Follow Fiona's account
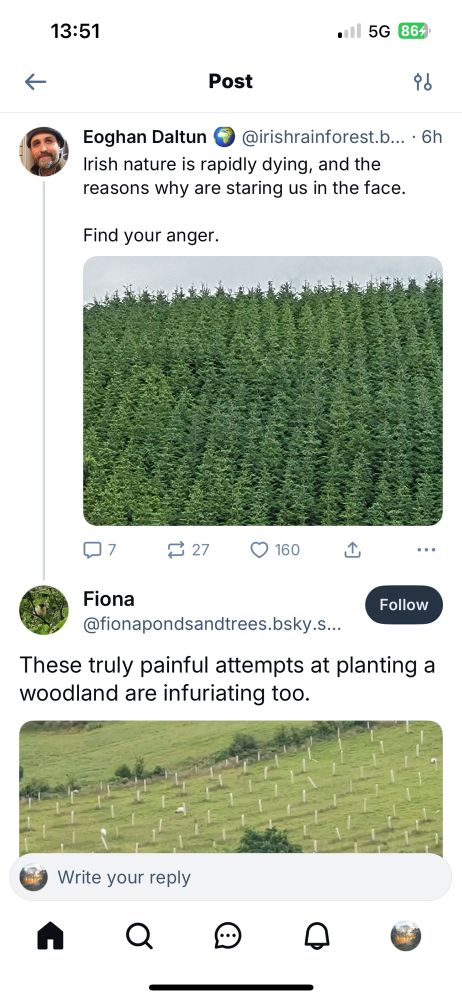The image size is (462, 1000). 404,605
